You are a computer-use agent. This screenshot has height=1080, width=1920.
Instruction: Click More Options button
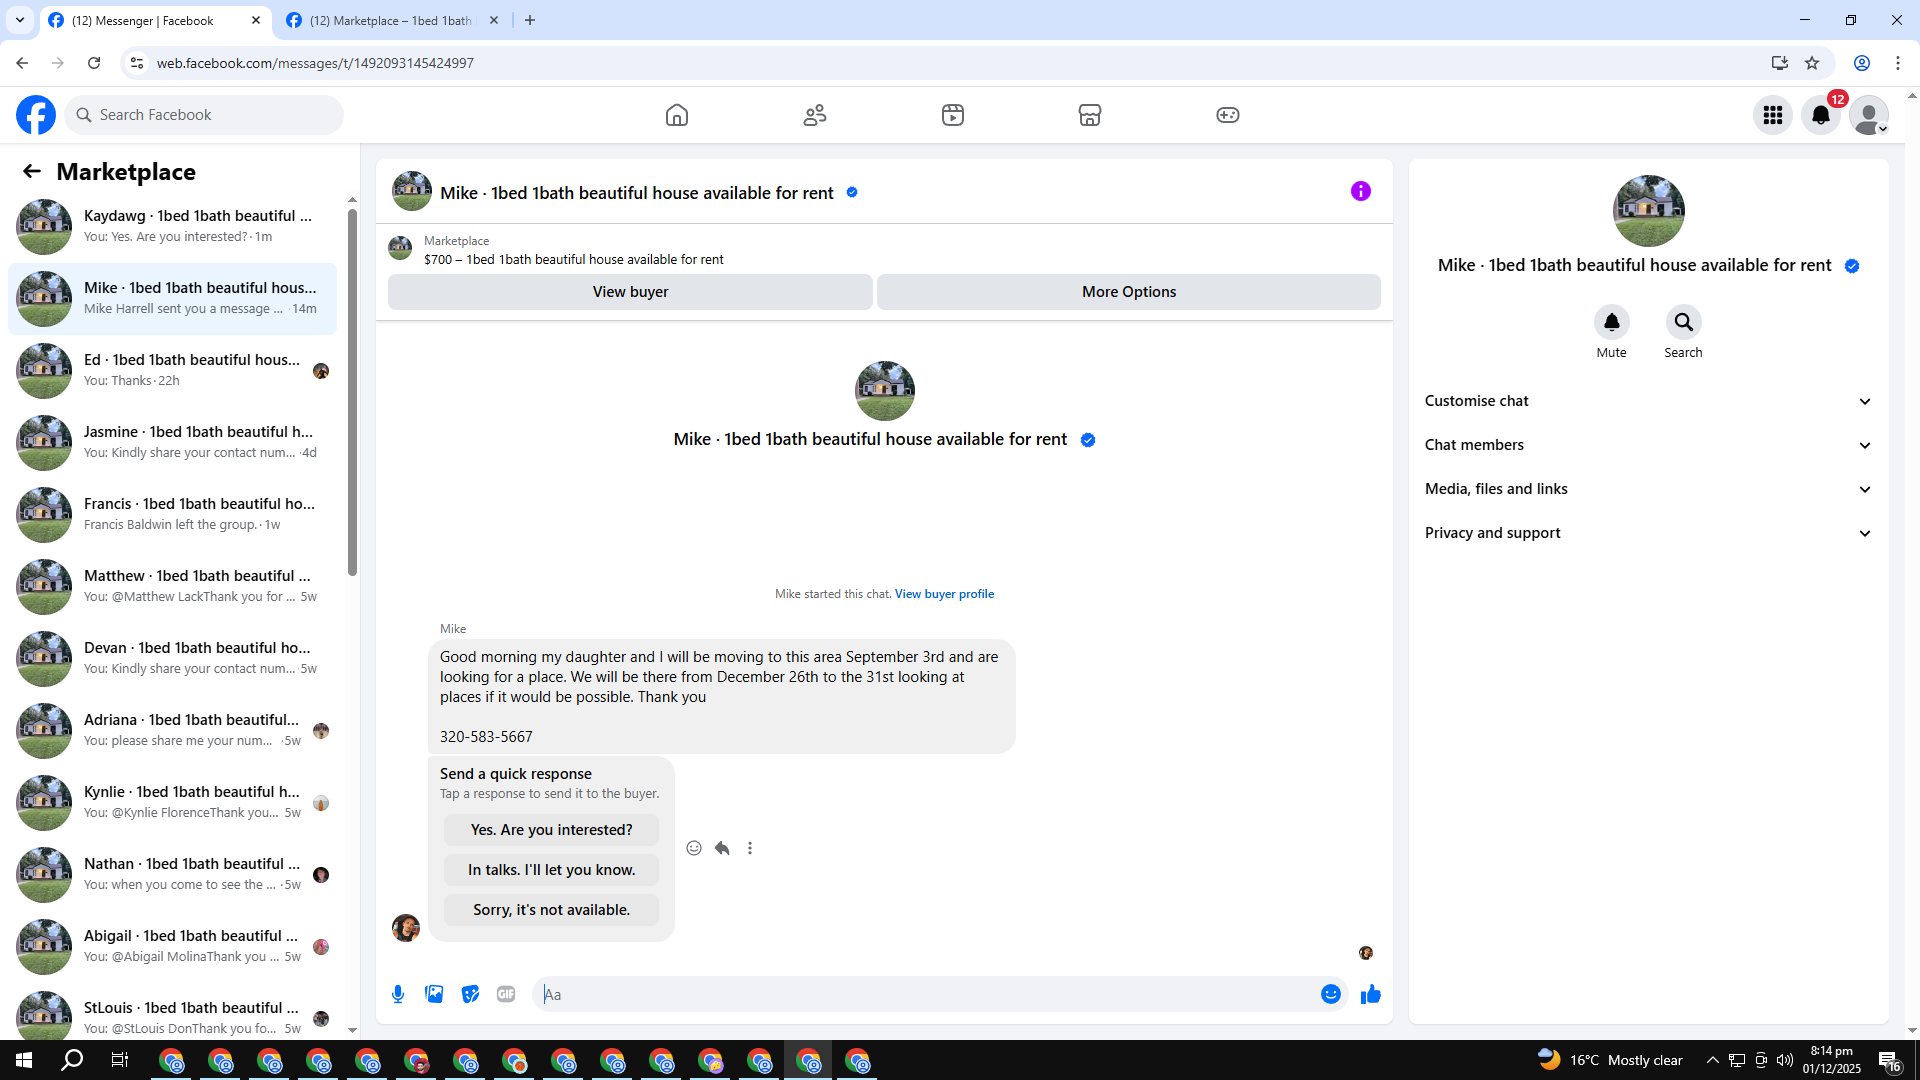click(1129, 292)
